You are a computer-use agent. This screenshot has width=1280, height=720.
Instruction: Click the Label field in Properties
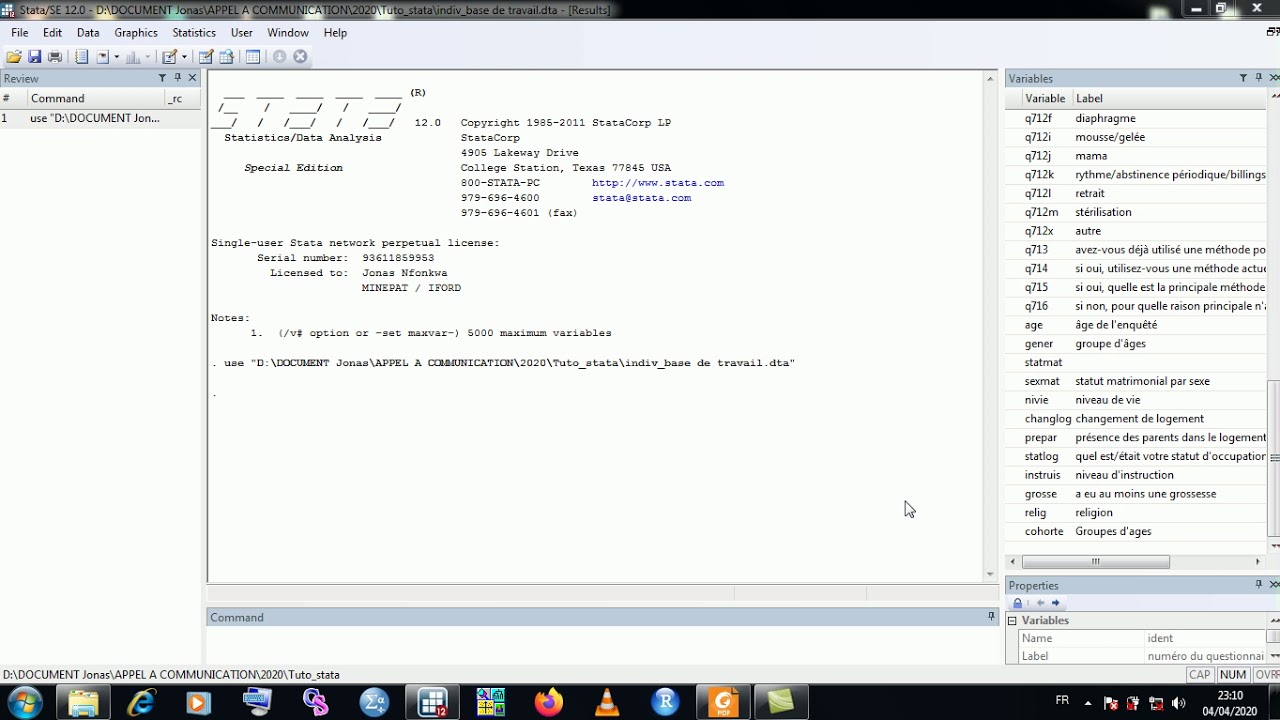click(x=1205, y=656)
